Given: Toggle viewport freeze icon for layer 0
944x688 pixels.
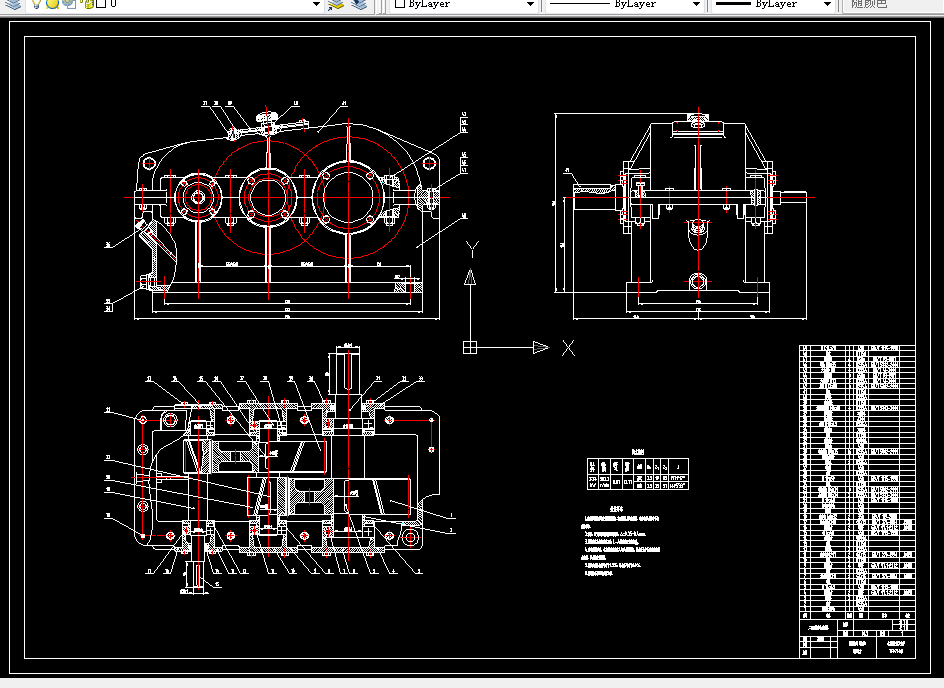Looking at the screenshot, I should coord(70,4).
